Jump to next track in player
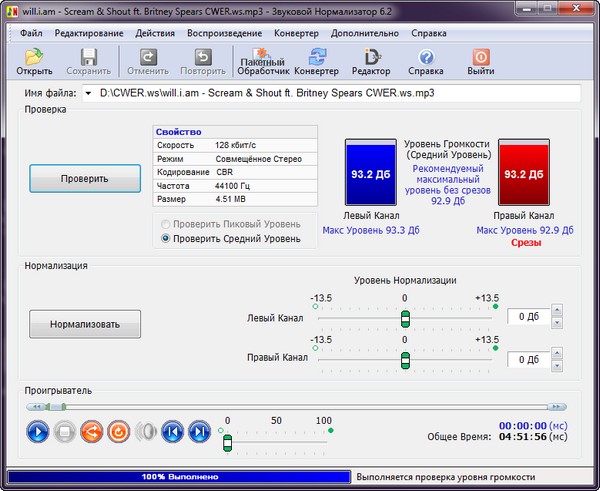600x491 pixels. 199,432
